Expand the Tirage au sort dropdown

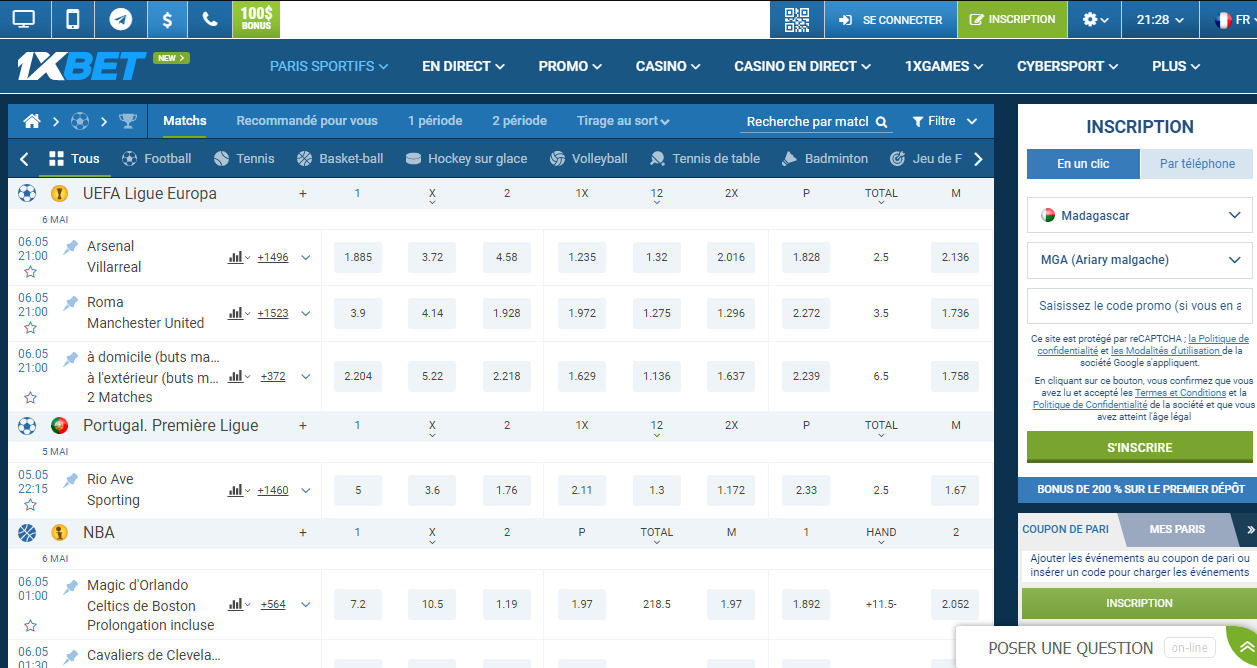(623, 121)
